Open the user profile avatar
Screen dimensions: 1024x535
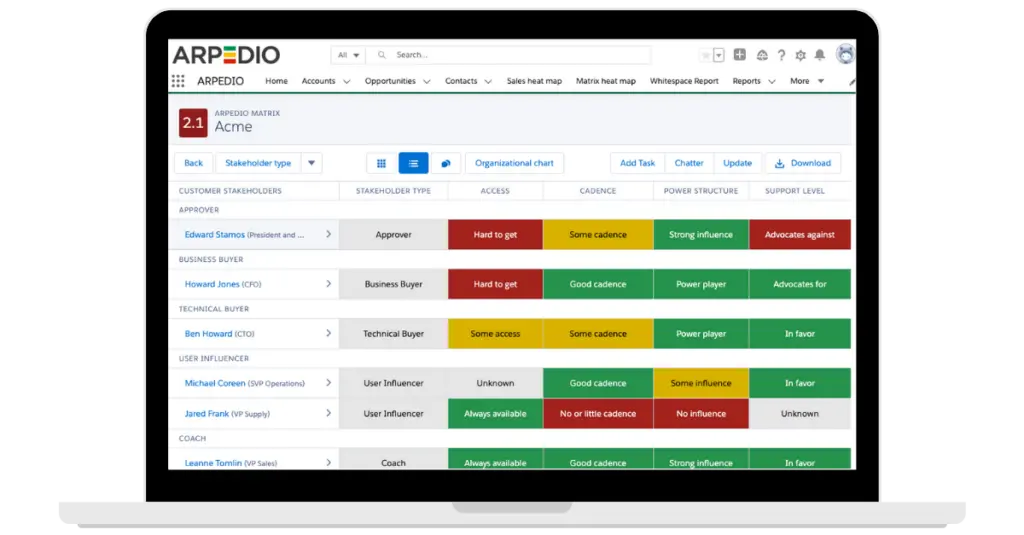click(x=846, y=54)
